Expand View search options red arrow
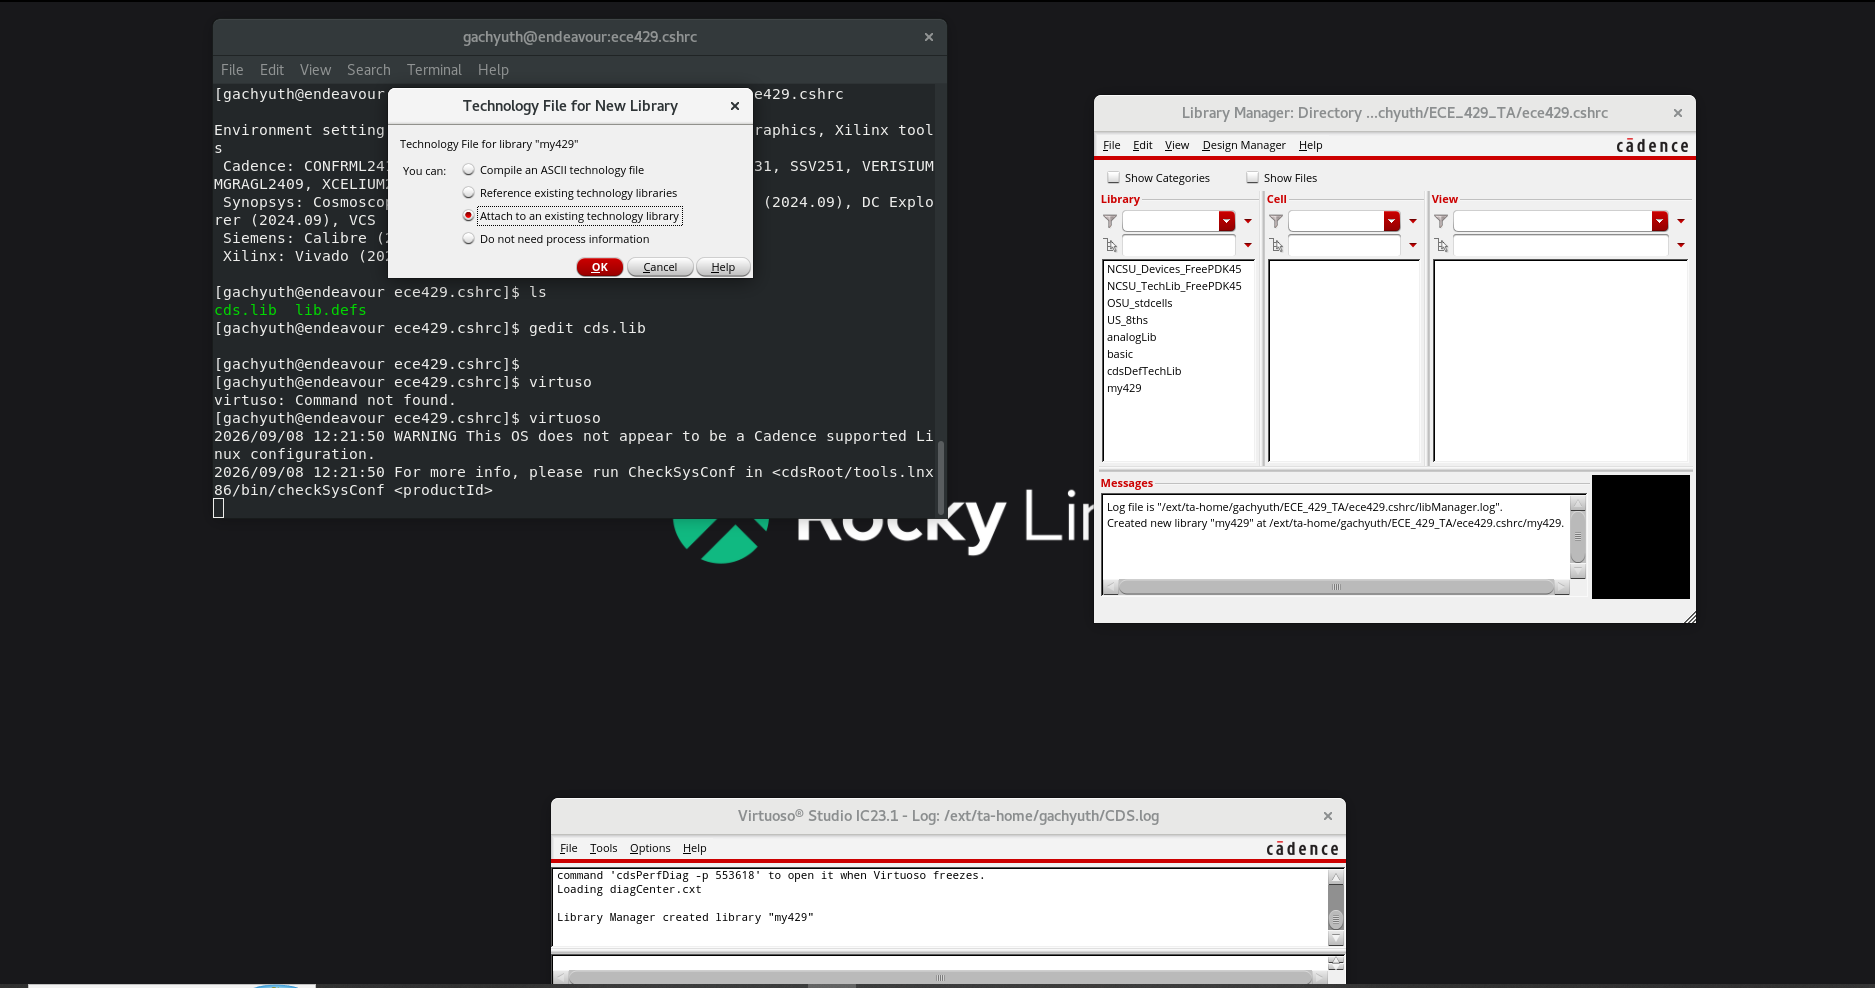 point(1681,245)
